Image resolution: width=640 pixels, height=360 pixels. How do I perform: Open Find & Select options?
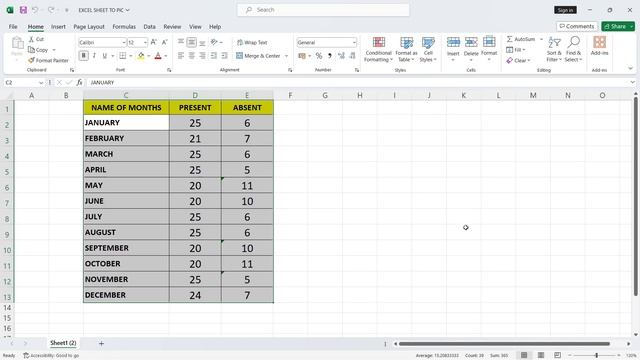(573, 49)
